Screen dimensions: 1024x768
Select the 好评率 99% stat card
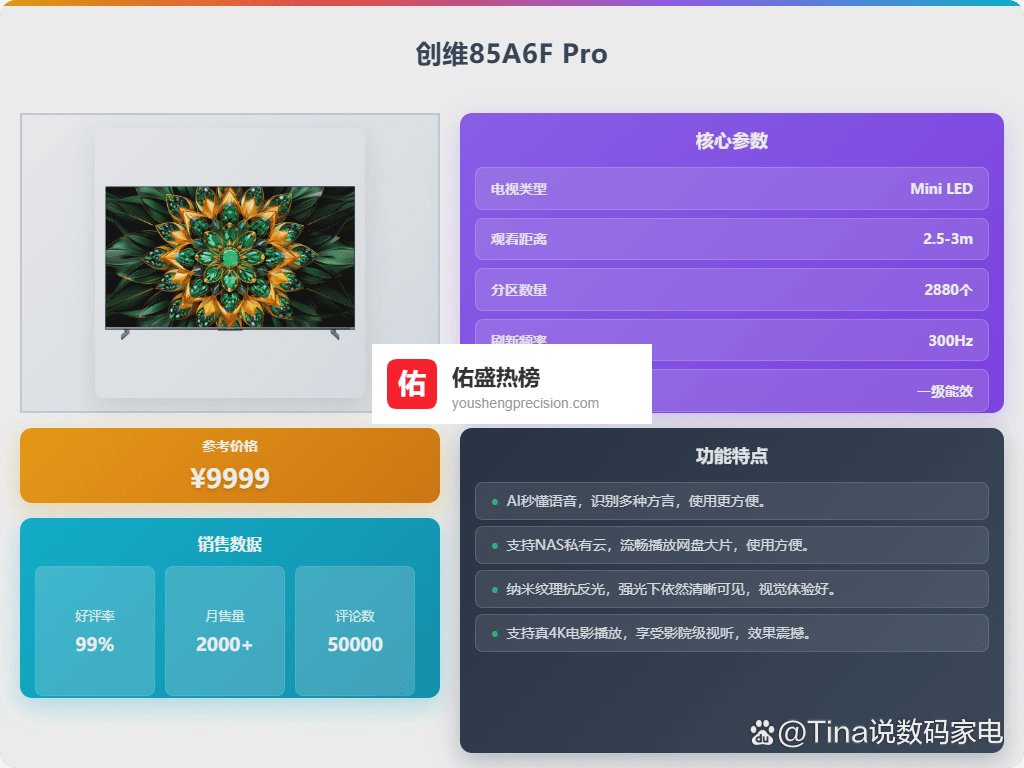pos(95,631)
